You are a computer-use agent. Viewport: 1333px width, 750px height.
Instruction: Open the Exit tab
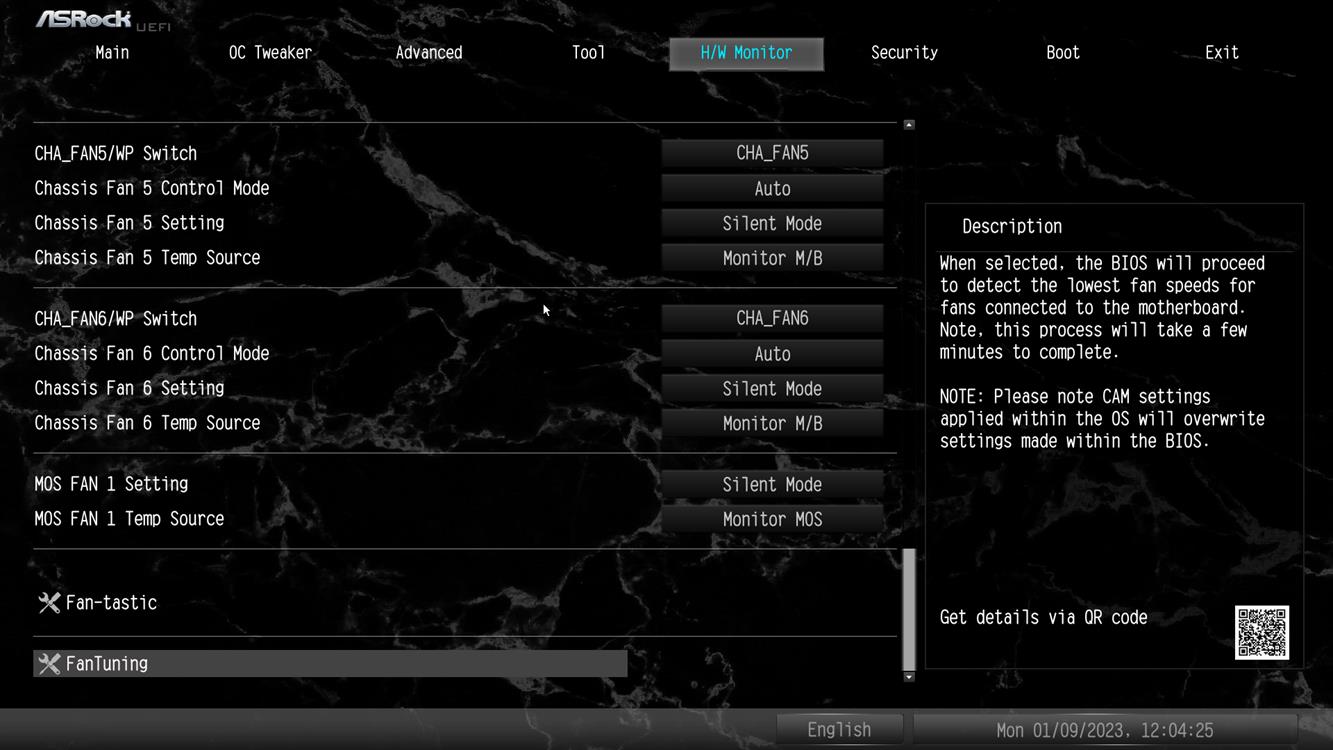click(x=1221, y=53)
